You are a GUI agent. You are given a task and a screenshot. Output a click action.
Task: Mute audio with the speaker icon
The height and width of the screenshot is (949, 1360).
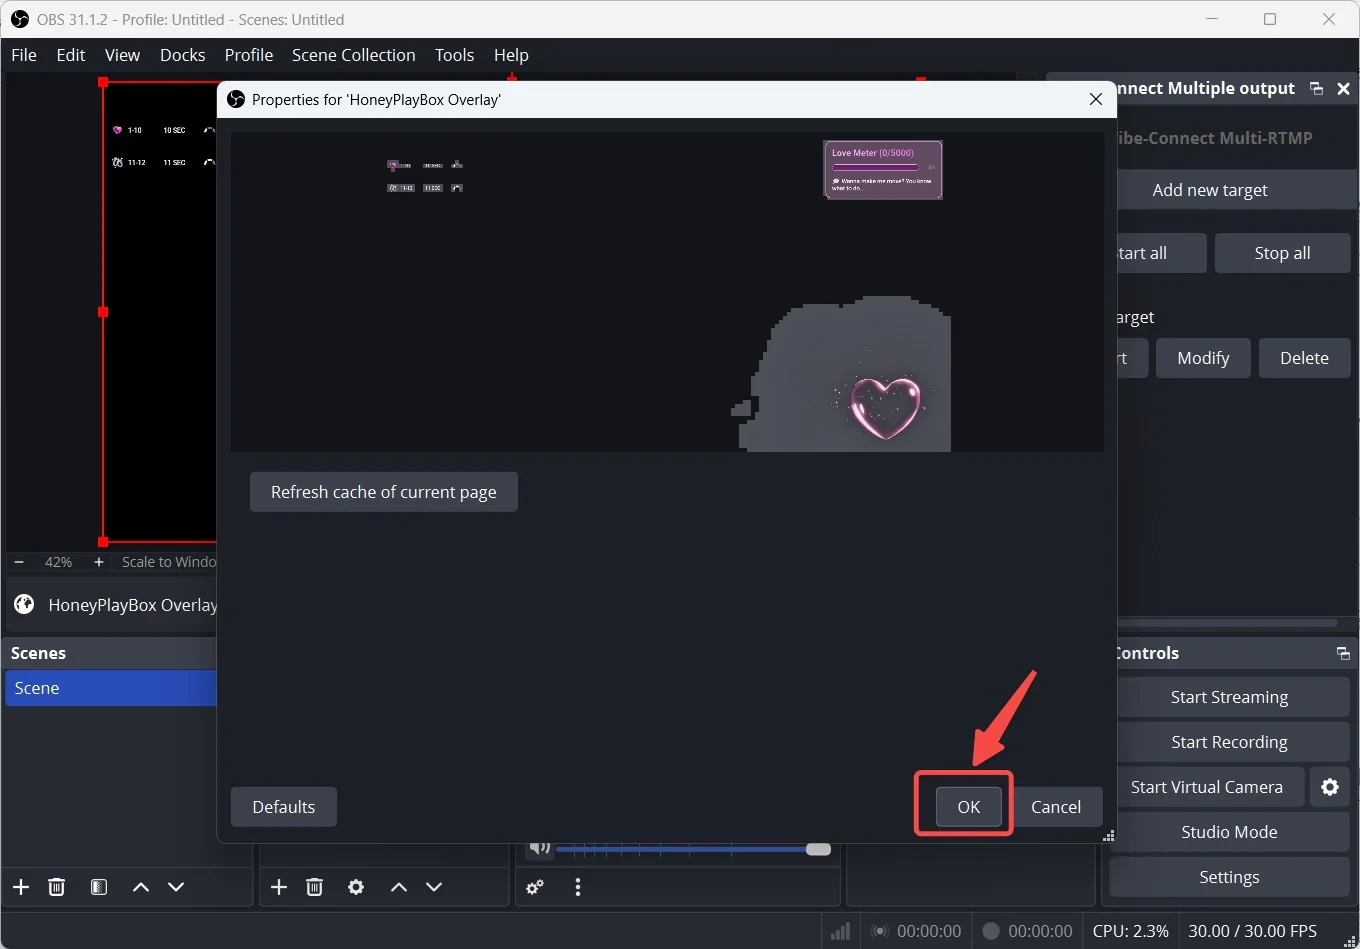pyautogui.click(x=539, y=848)
